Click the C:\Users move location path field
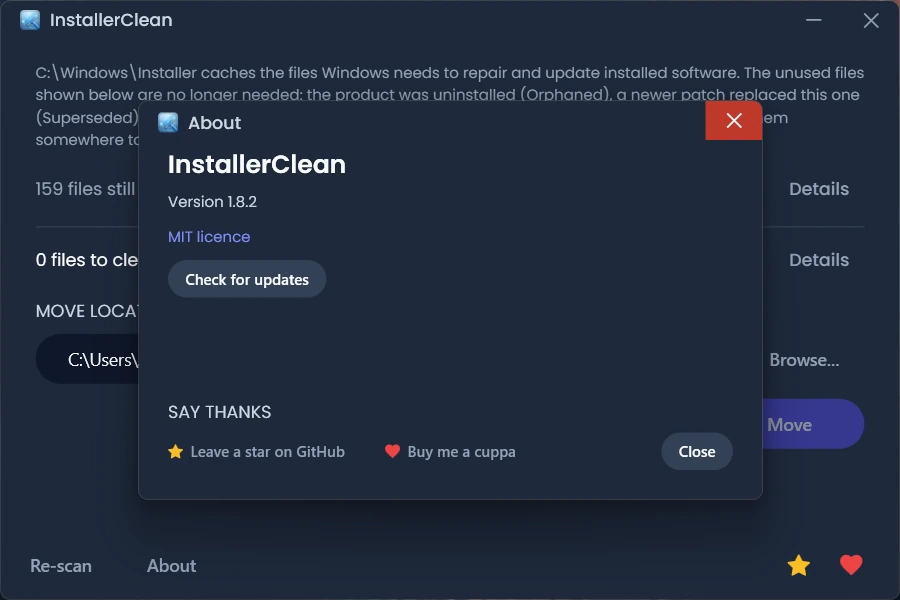Image resolution: width=900 pixels, height=600 pixels. coord(87,359)
